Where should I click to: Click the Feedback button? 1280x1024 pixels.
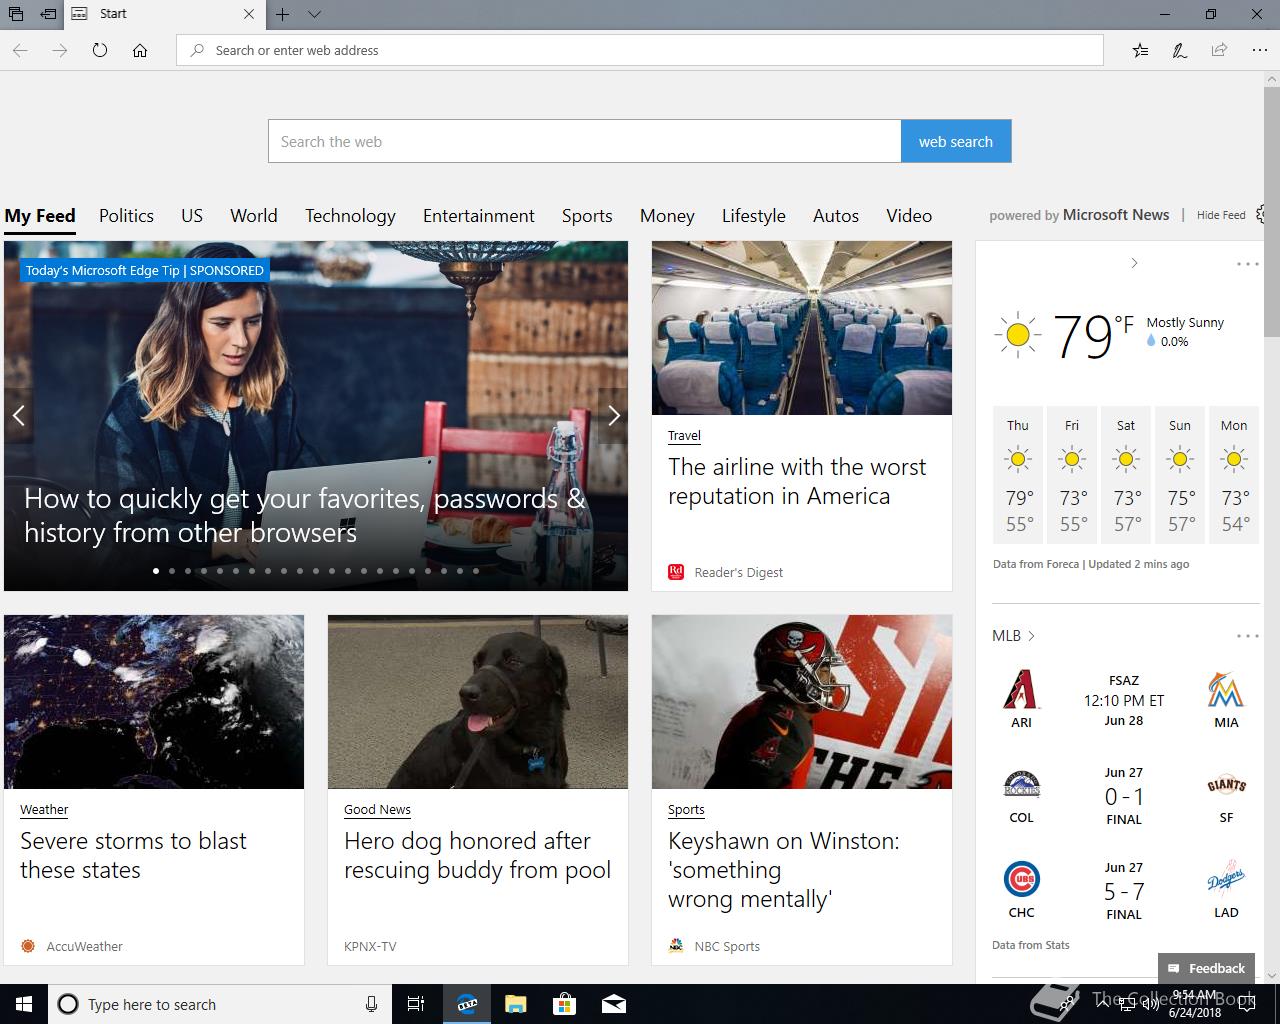(x=1206, y=968)
